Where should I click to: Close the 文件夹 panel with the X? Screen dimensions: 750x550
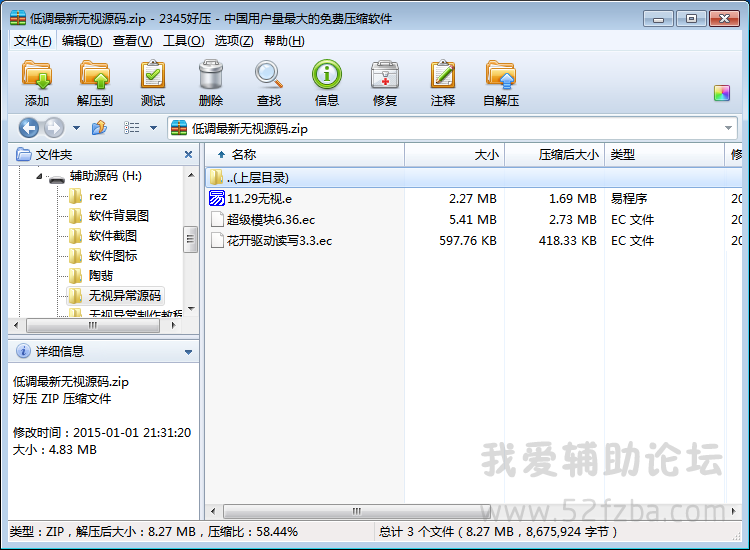(188, 154)
